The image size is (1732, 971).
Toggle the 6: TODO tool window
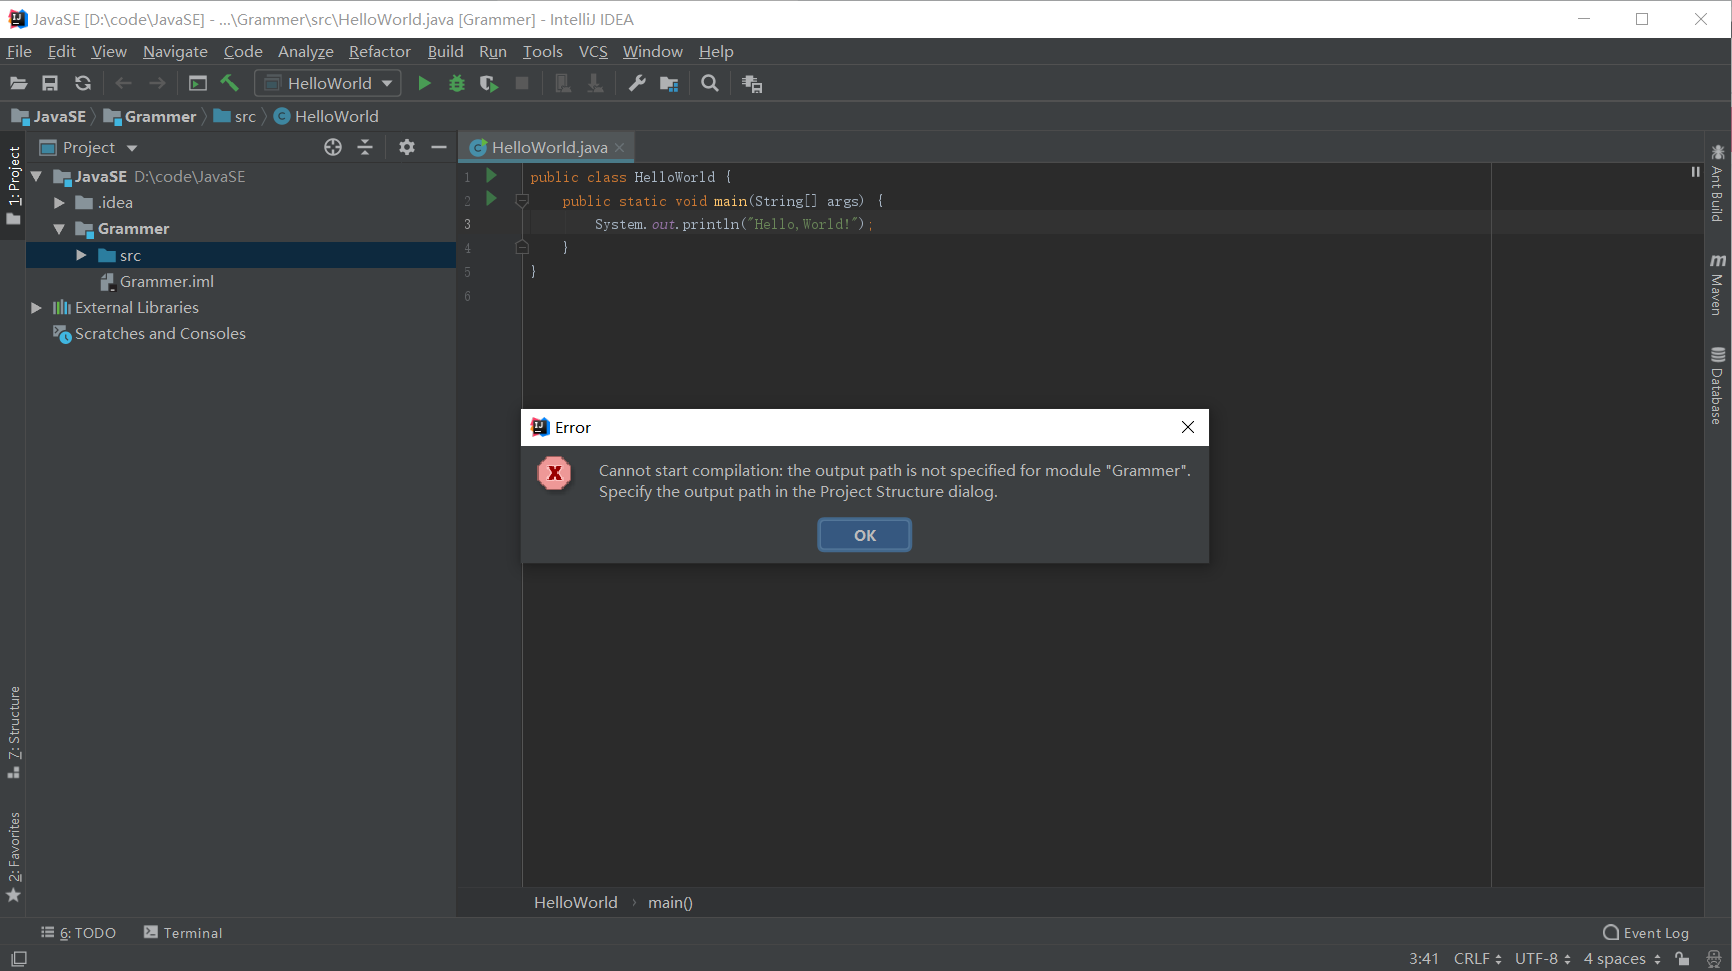(x=78, y=933)
